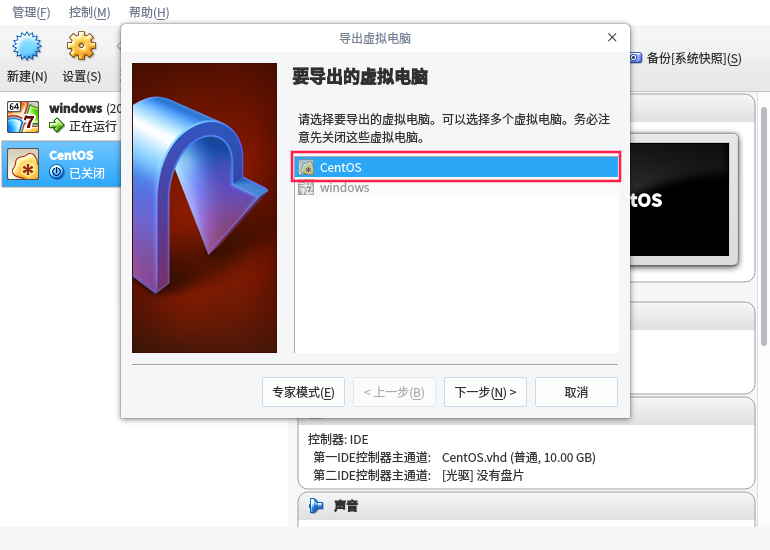Open the 控制(M) menu
Screen dimensions: 770x550
(x=89, y=12)
